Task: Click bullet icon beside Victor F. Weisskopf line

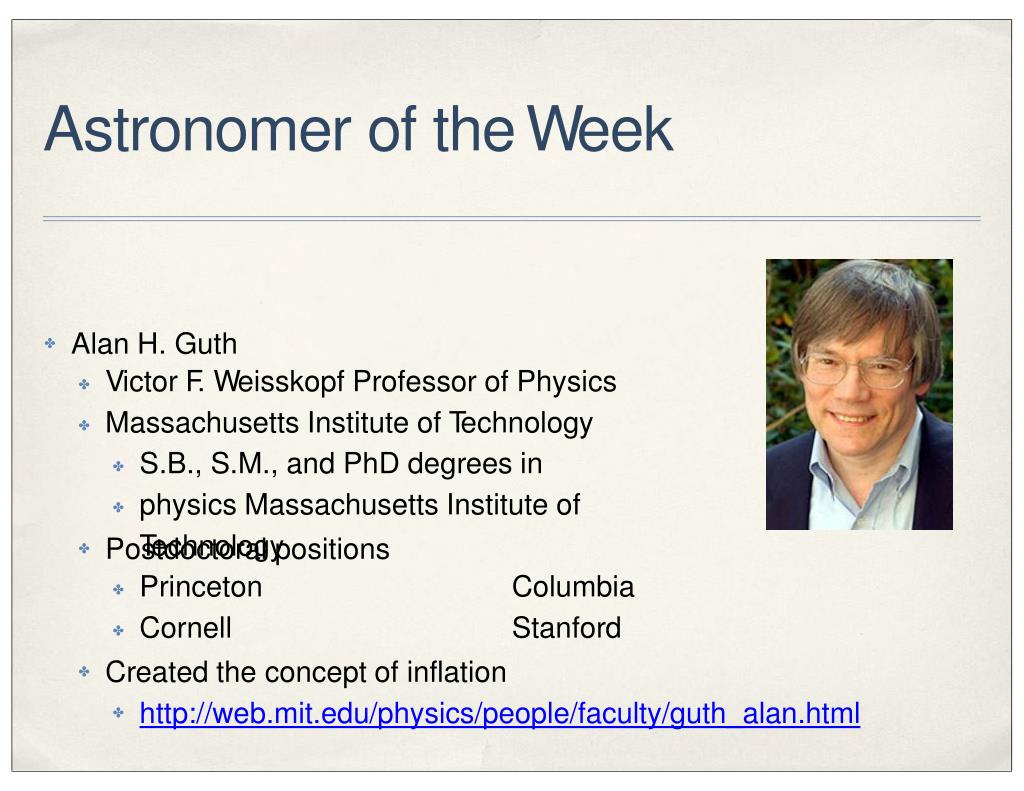Action: click(84, 384)
